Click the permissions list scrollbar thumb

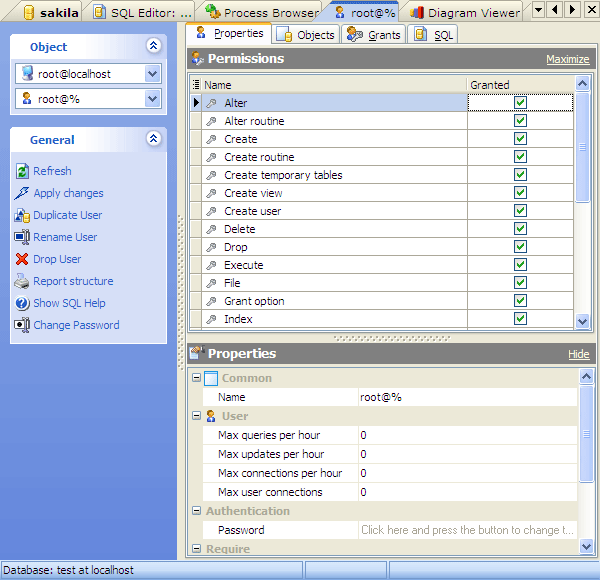click(582, 147)
